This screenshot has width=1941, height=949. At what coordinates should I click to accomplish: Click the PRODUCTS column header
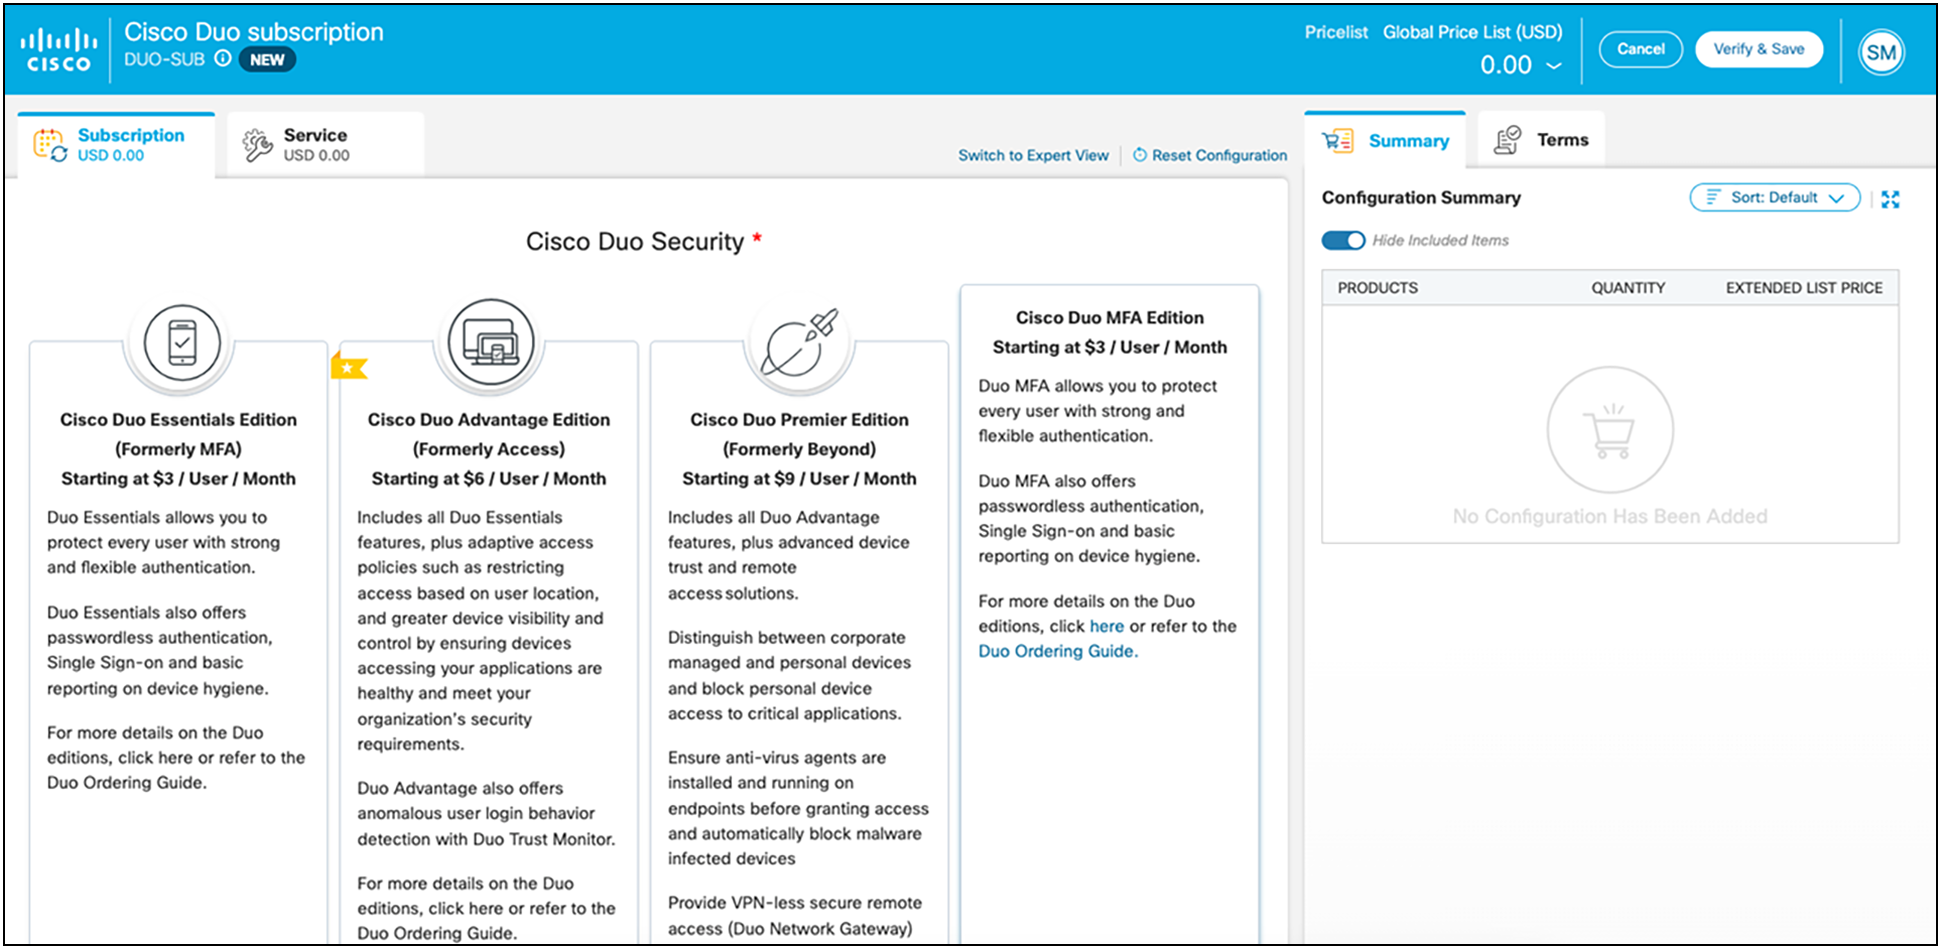[1378, 288]
